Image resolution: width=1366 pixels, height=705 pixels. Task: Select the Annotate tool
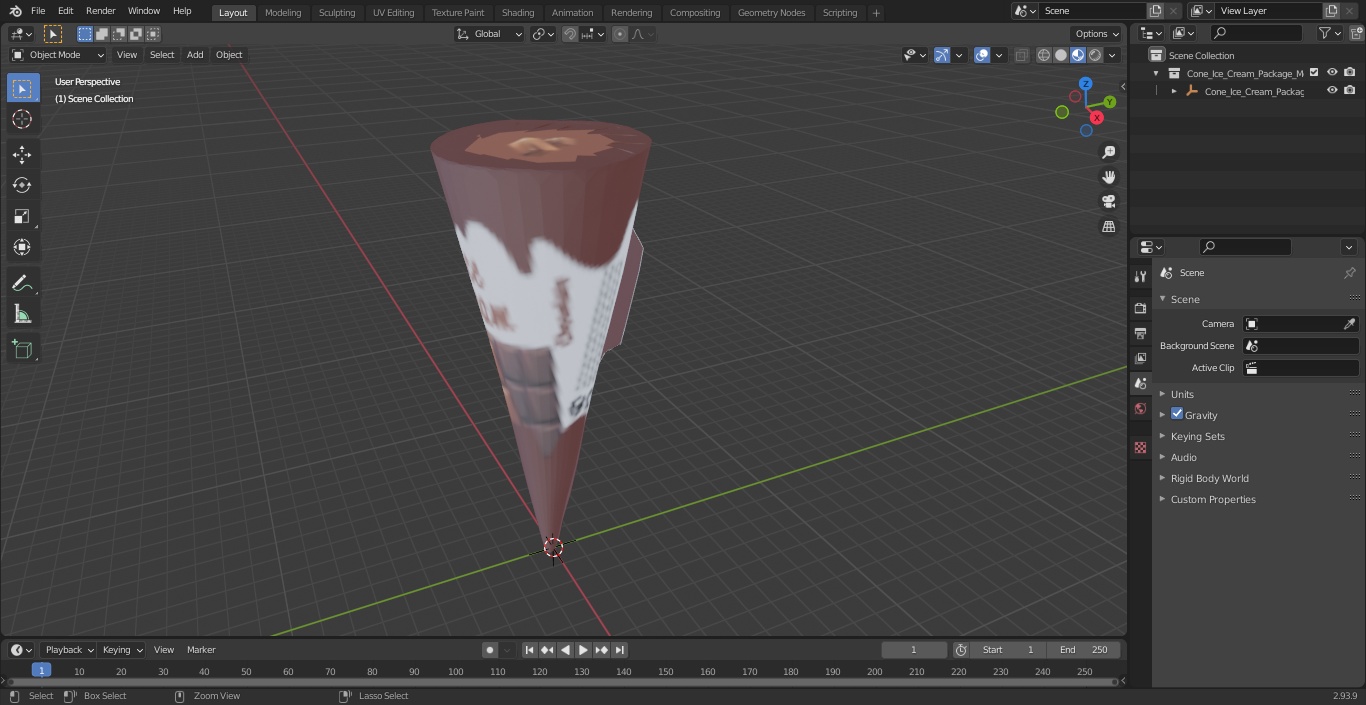click(x=22, y=283)
